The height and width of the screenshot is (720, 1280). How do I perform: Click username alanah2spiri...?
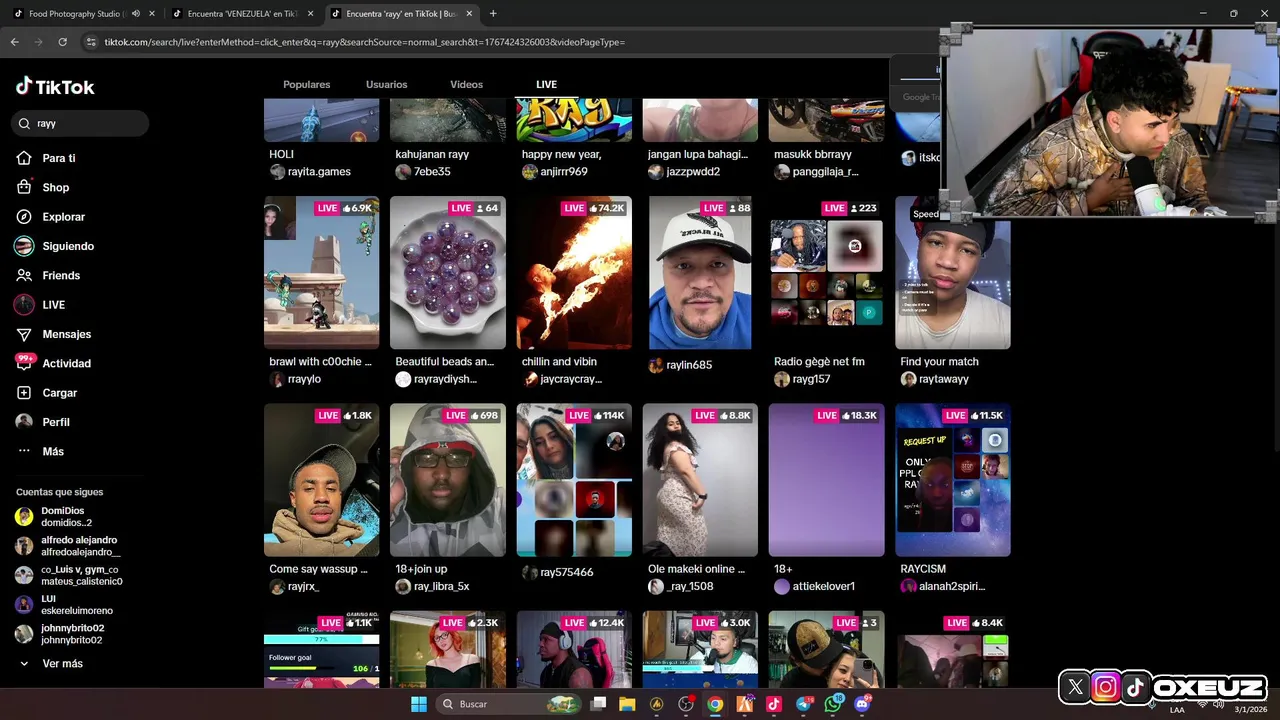[952, 586]
